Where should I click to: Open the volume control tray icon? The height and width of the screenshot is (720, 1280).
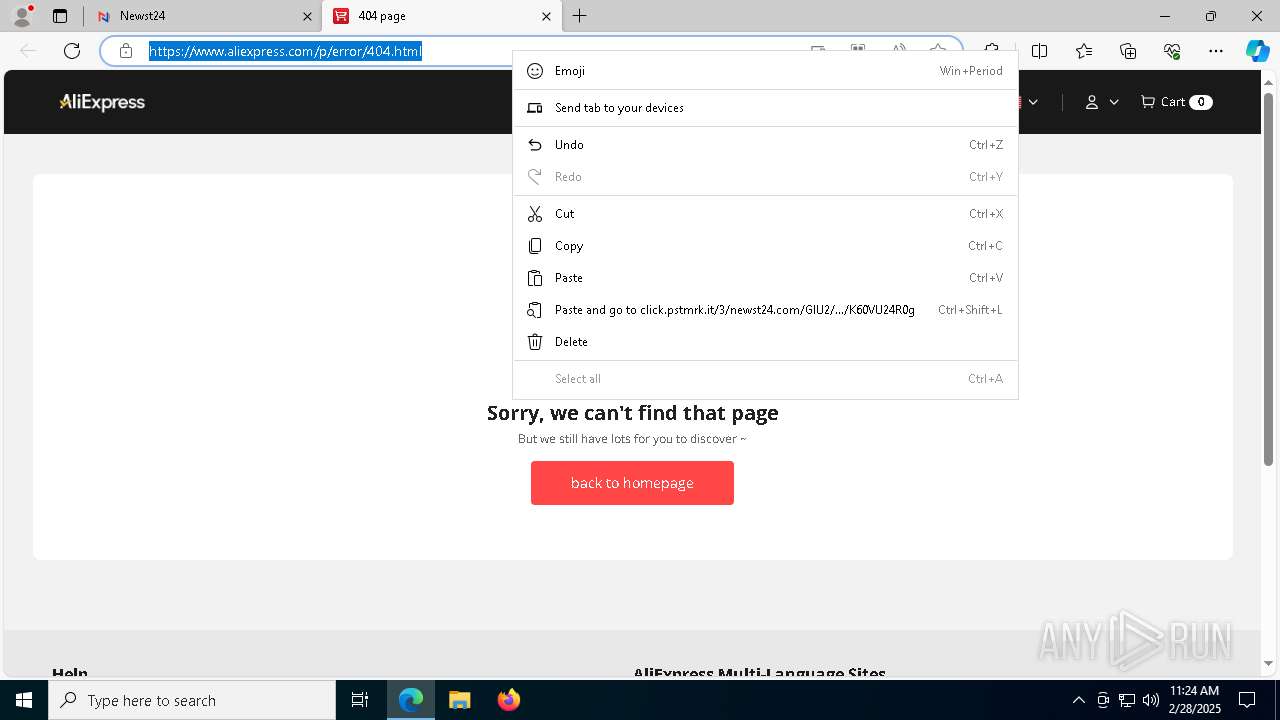[x=1151, y=700]
